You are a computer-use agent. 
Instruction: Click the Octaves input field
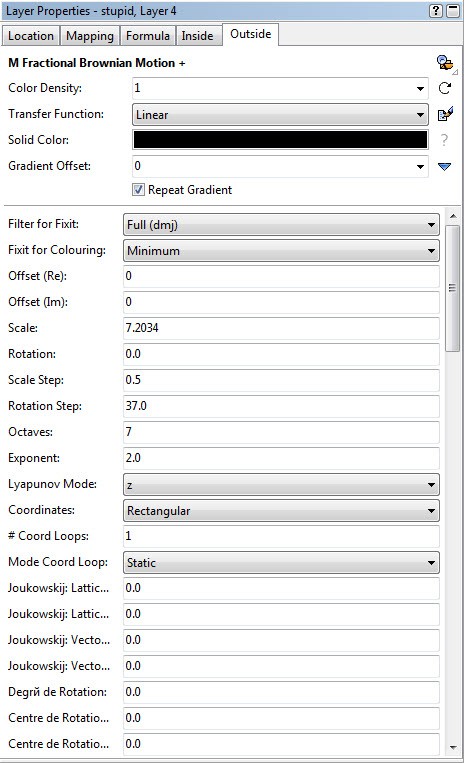281,432
